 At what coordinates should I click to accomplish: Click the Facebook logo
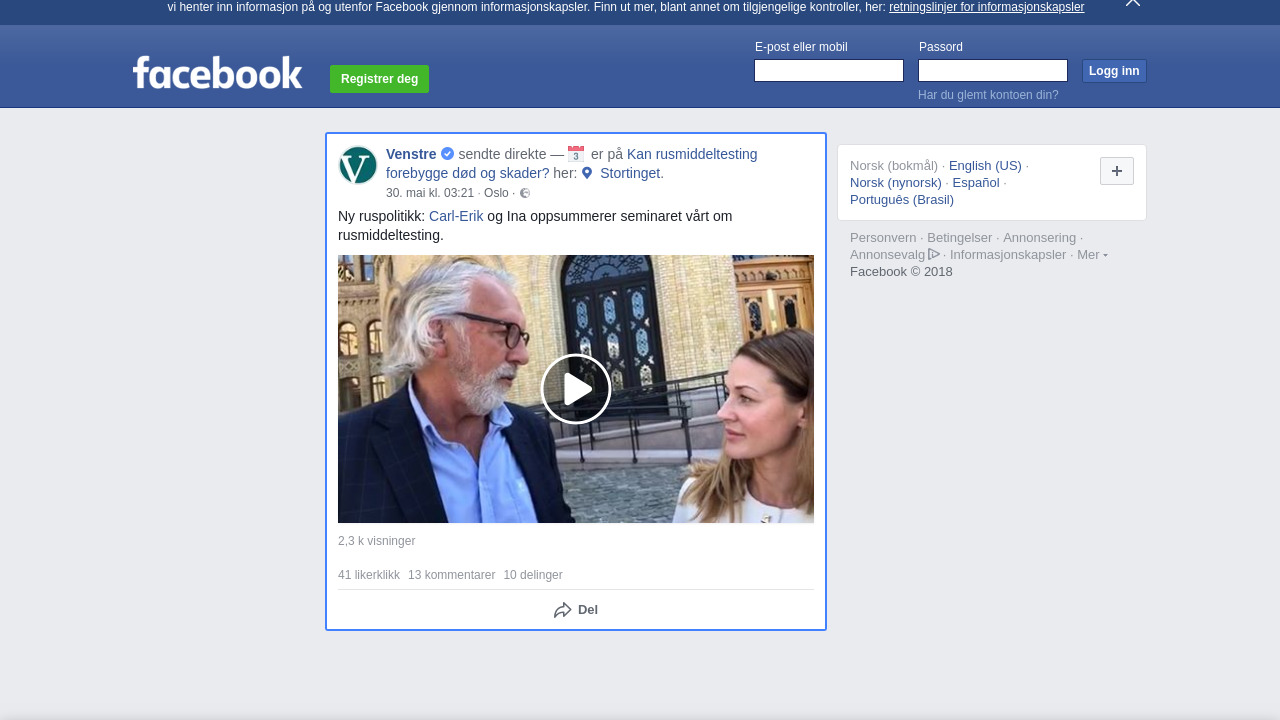(x=217, y=72)
